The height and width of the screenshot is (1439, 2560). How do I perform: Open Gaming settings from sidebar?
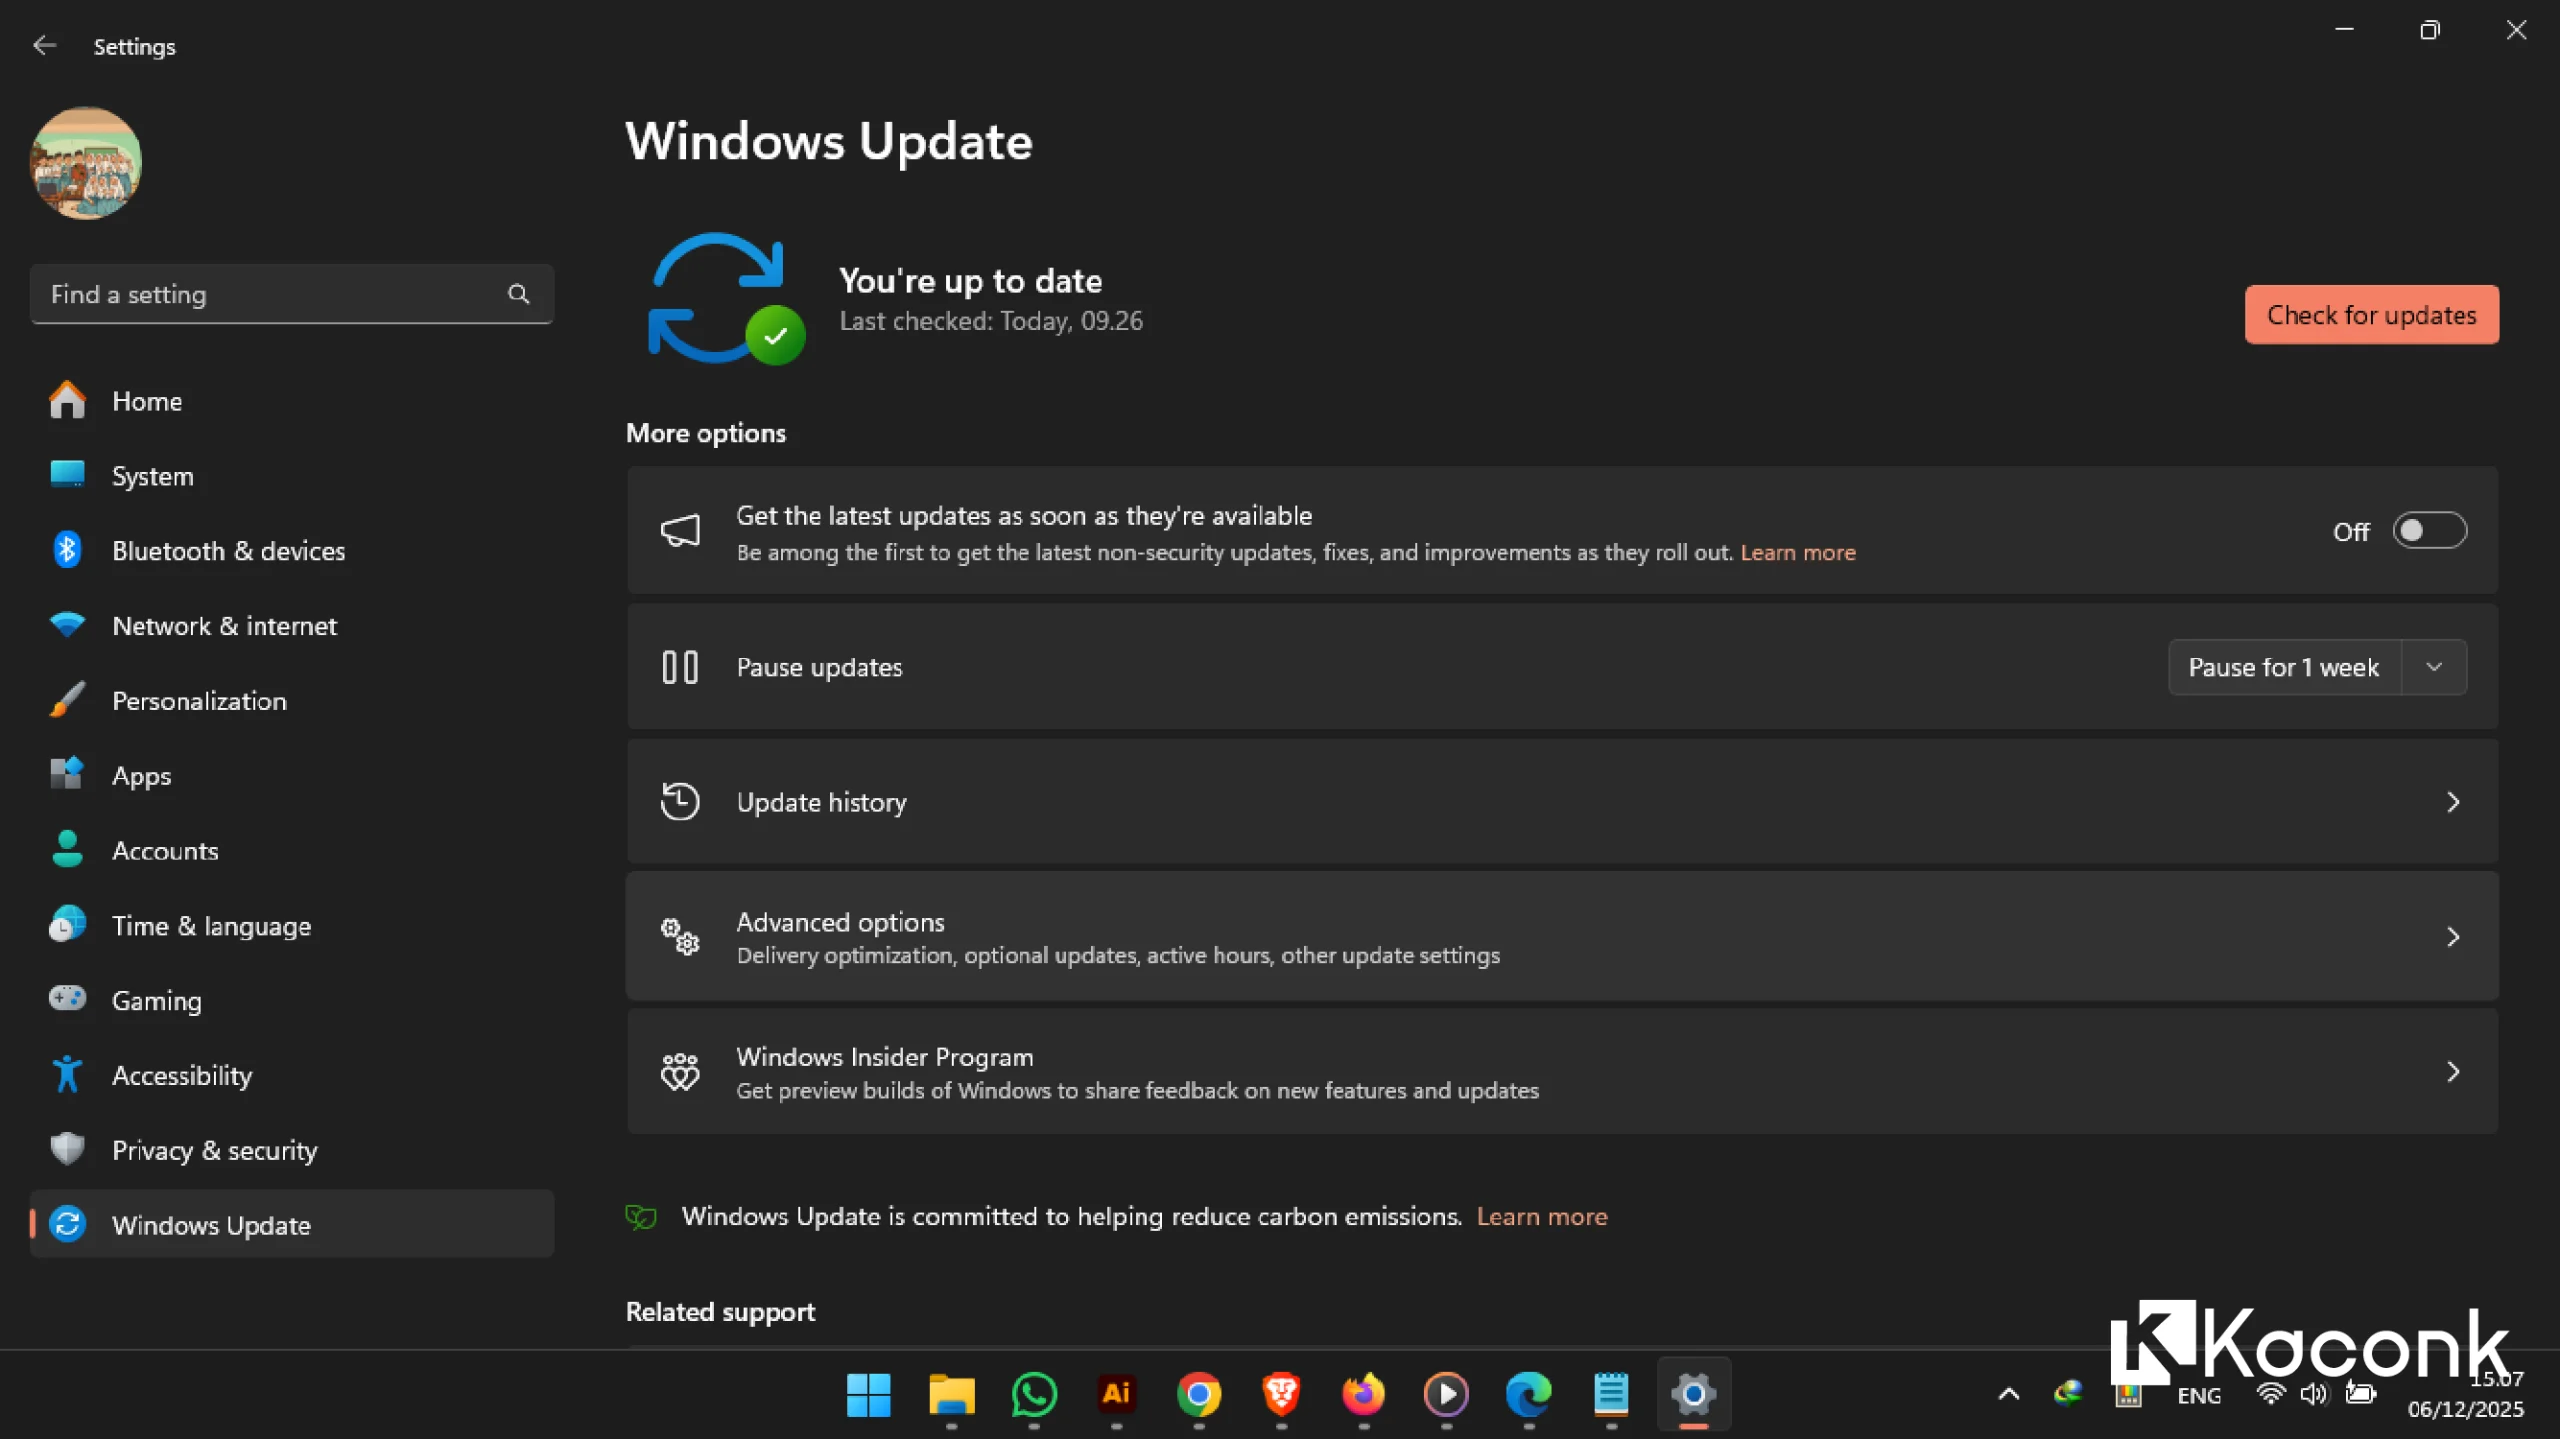pos(156,1000)
